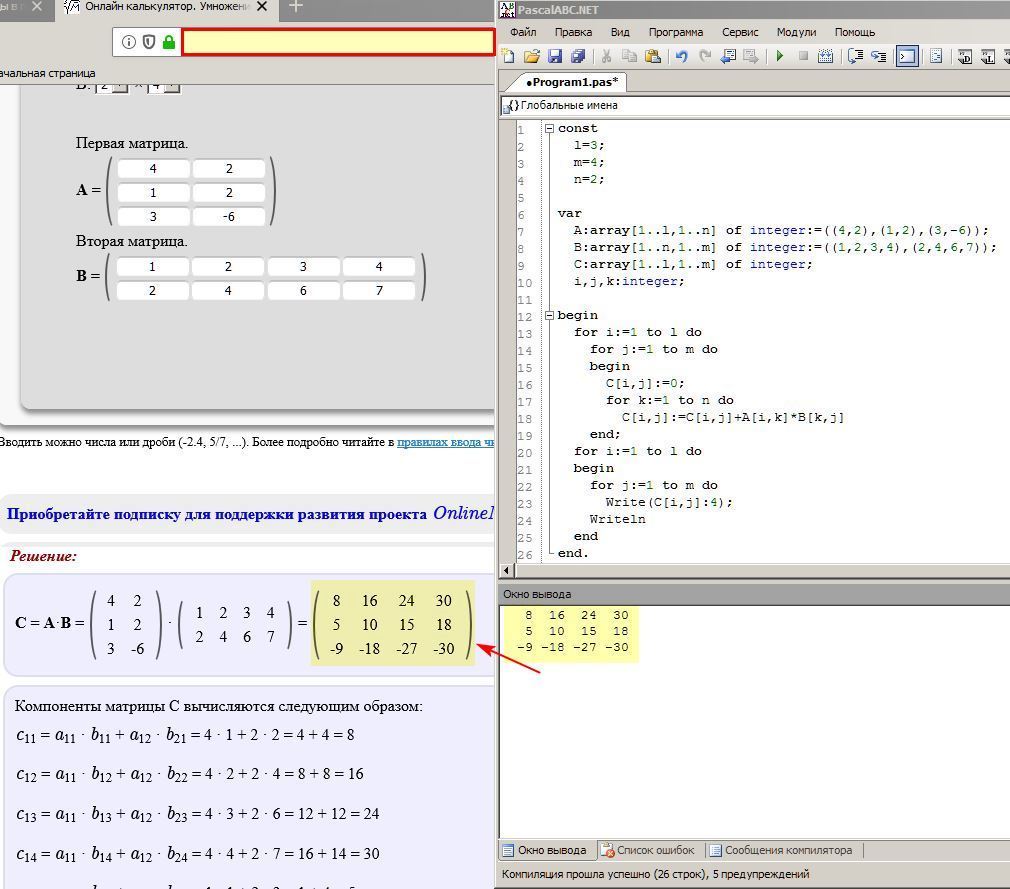
Task: Click the Save All icon
Action: click(x=577, y=57)
